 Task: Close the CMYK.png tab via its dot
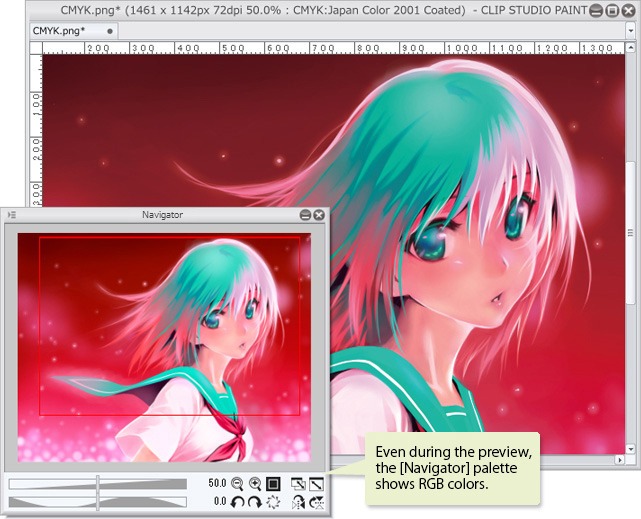[x=110, y=31]
